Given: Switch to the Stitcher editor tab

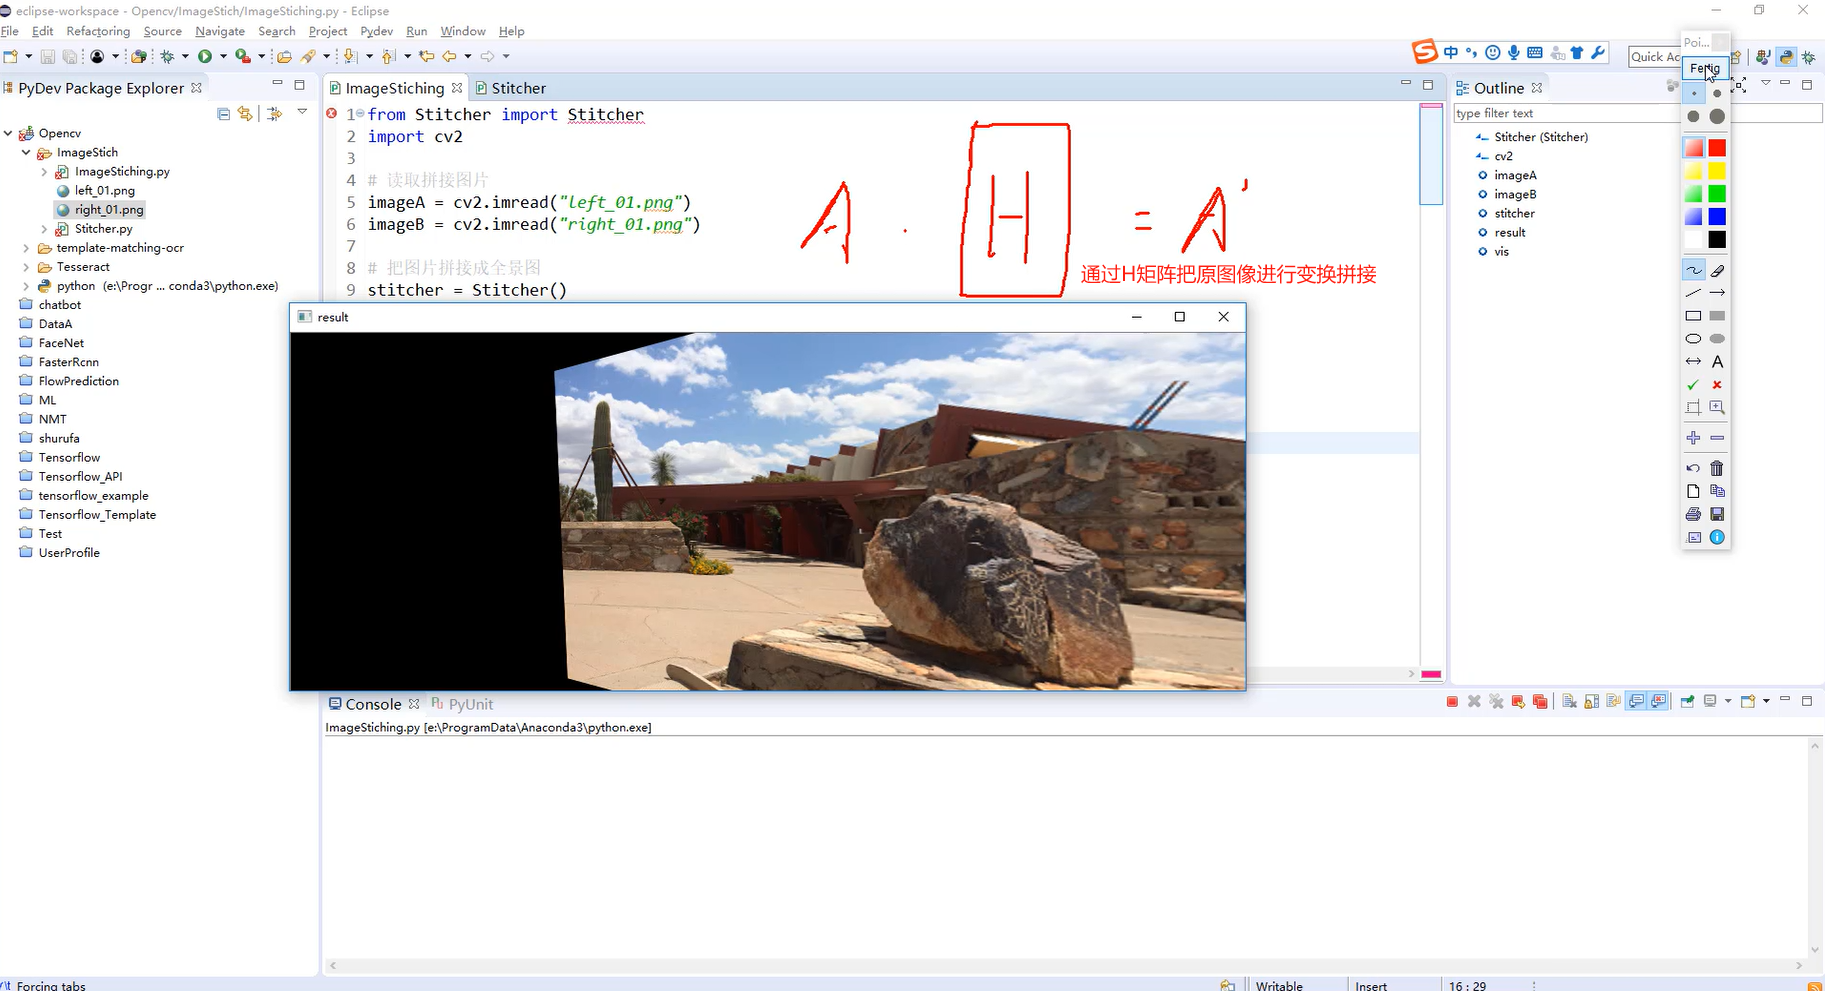Looking at the screenshot, I should (x=510, y=88).
